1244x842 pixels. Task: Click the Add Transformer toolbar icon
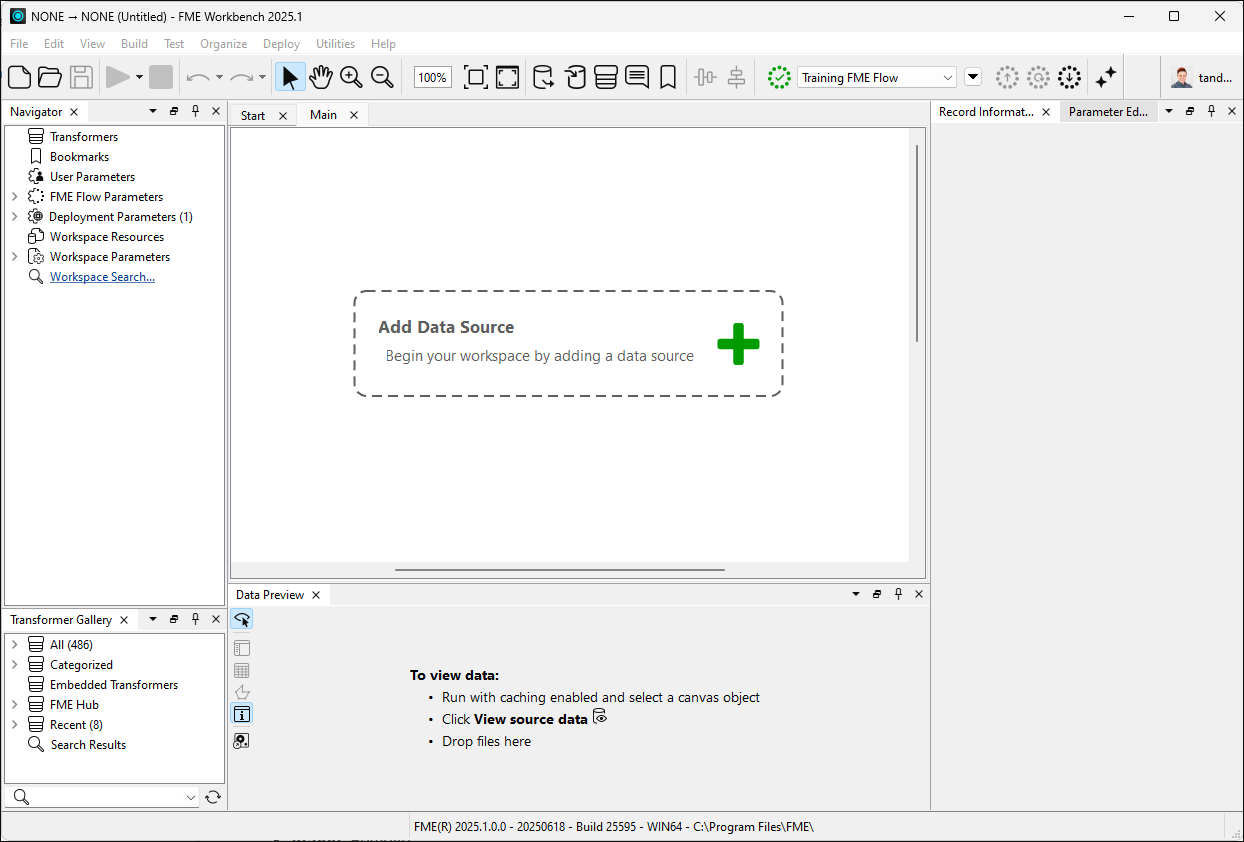pos(605,77)
